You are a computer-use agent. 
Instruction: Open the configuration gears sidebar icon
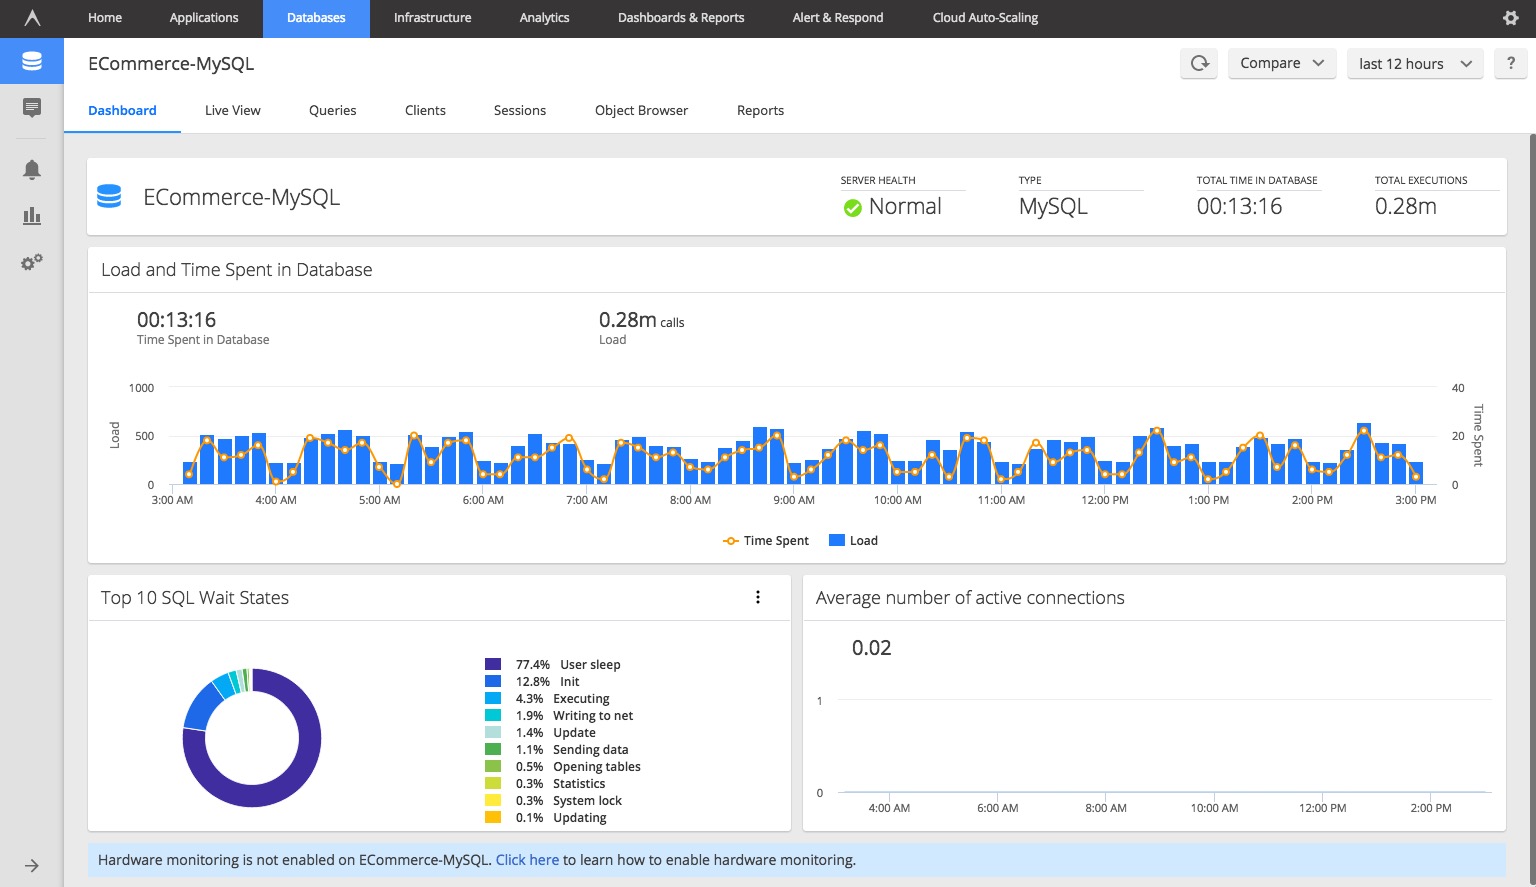pos(32,262)
